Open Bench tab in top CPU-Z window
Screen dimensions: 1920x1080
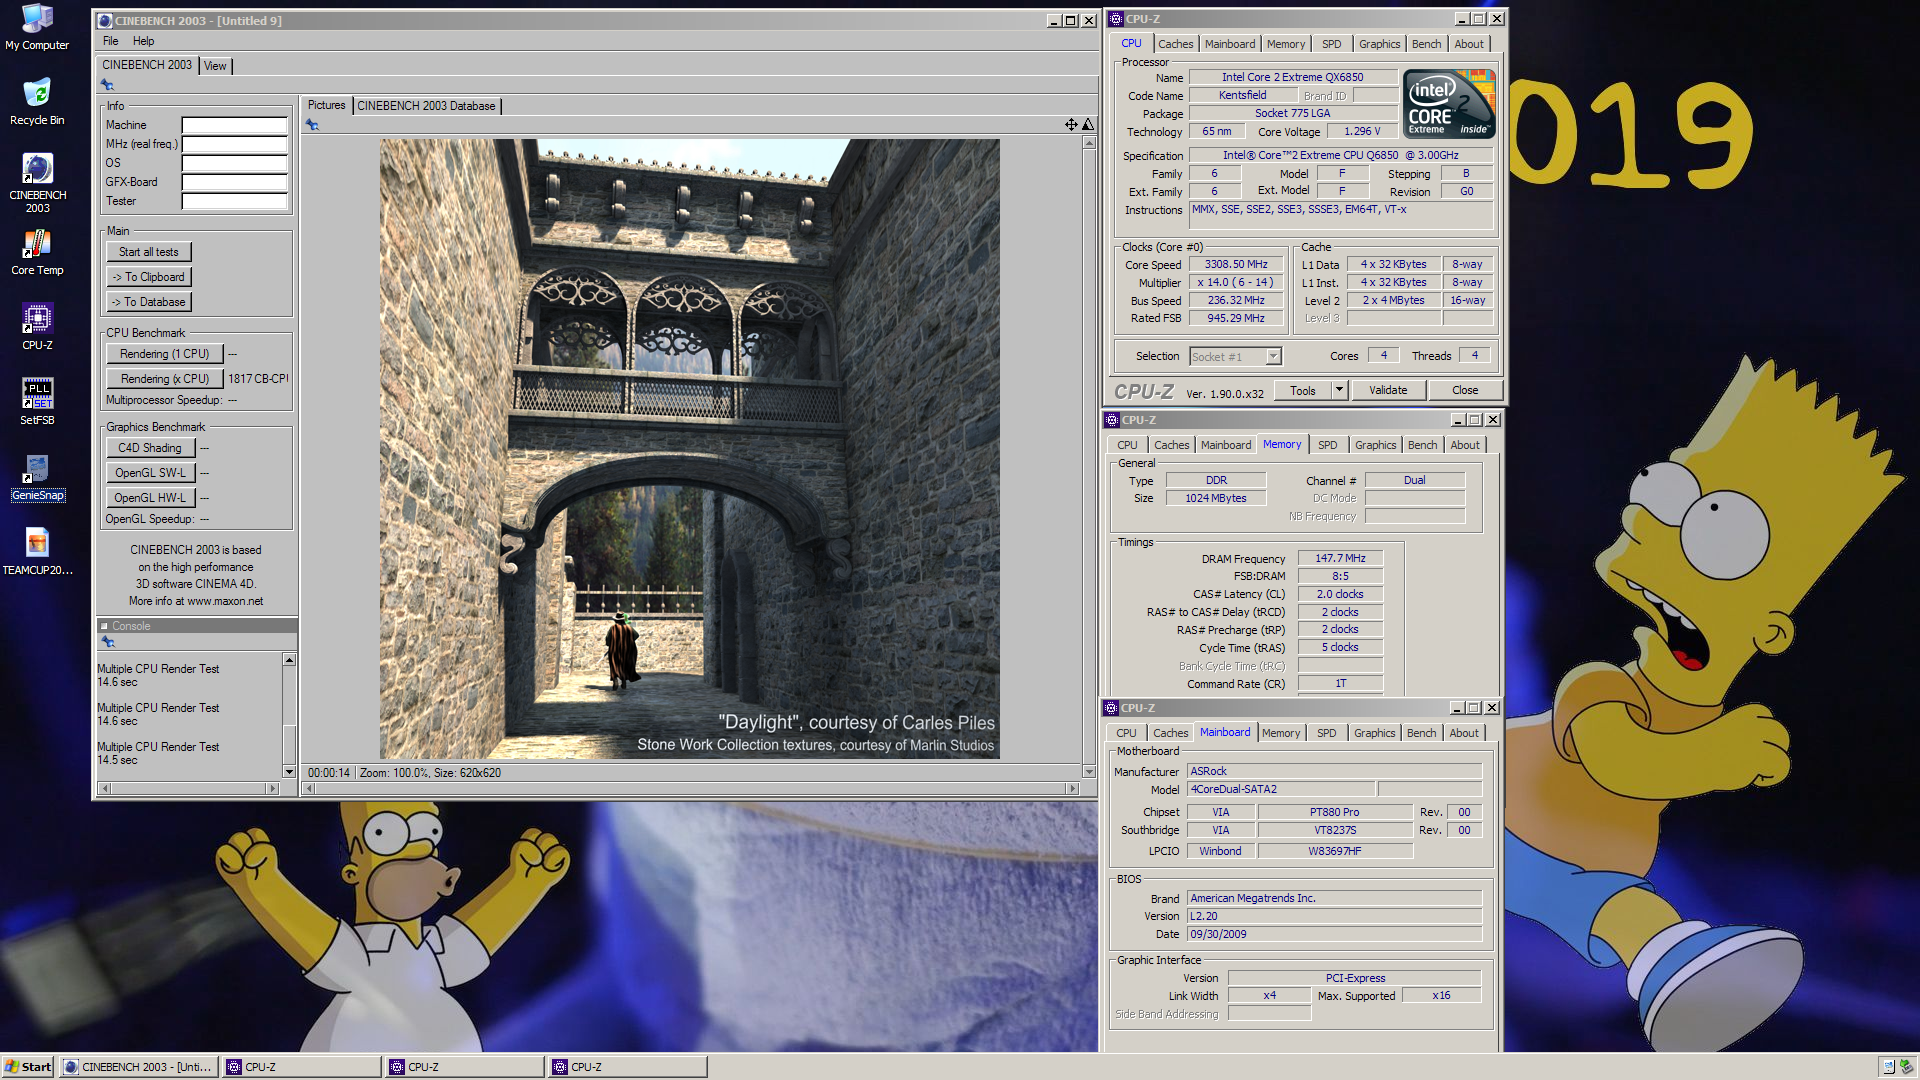[x=1426, y=44]
